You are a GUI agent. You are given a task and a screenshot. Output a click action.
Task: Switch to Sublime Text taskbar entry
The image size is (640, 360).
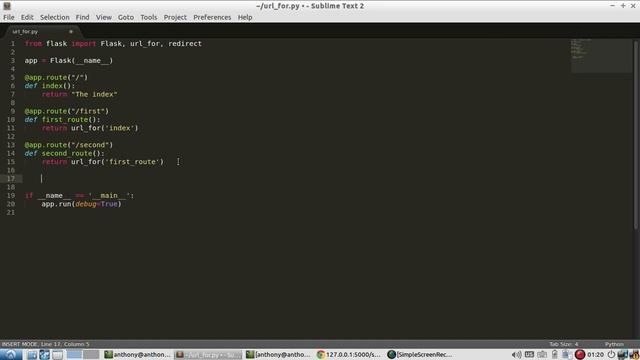209,354
